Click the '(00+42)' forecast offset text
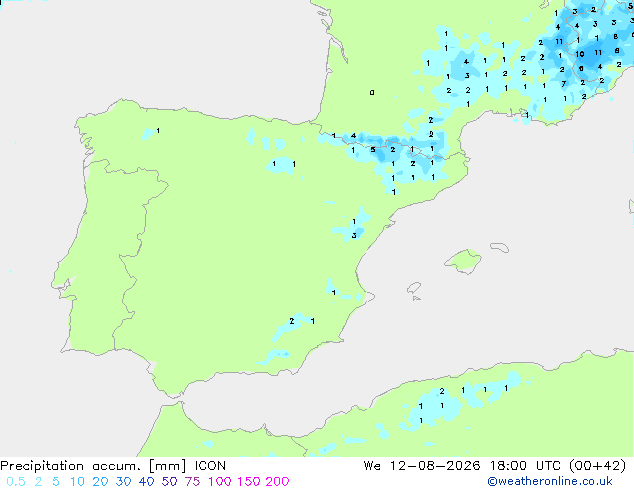634x490 pixels. click(598, 466)
